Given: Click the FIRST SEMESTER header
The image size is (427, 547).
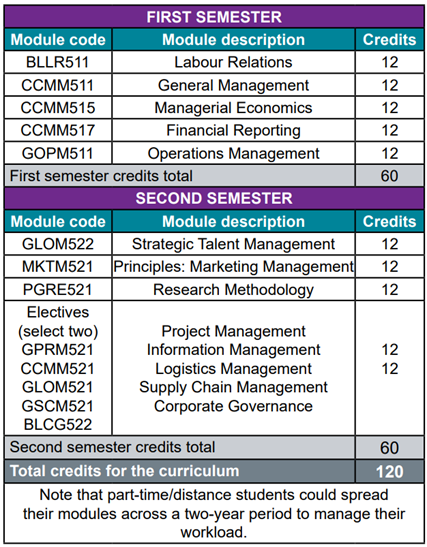Looking at the screenshot, I should point(214,17).
